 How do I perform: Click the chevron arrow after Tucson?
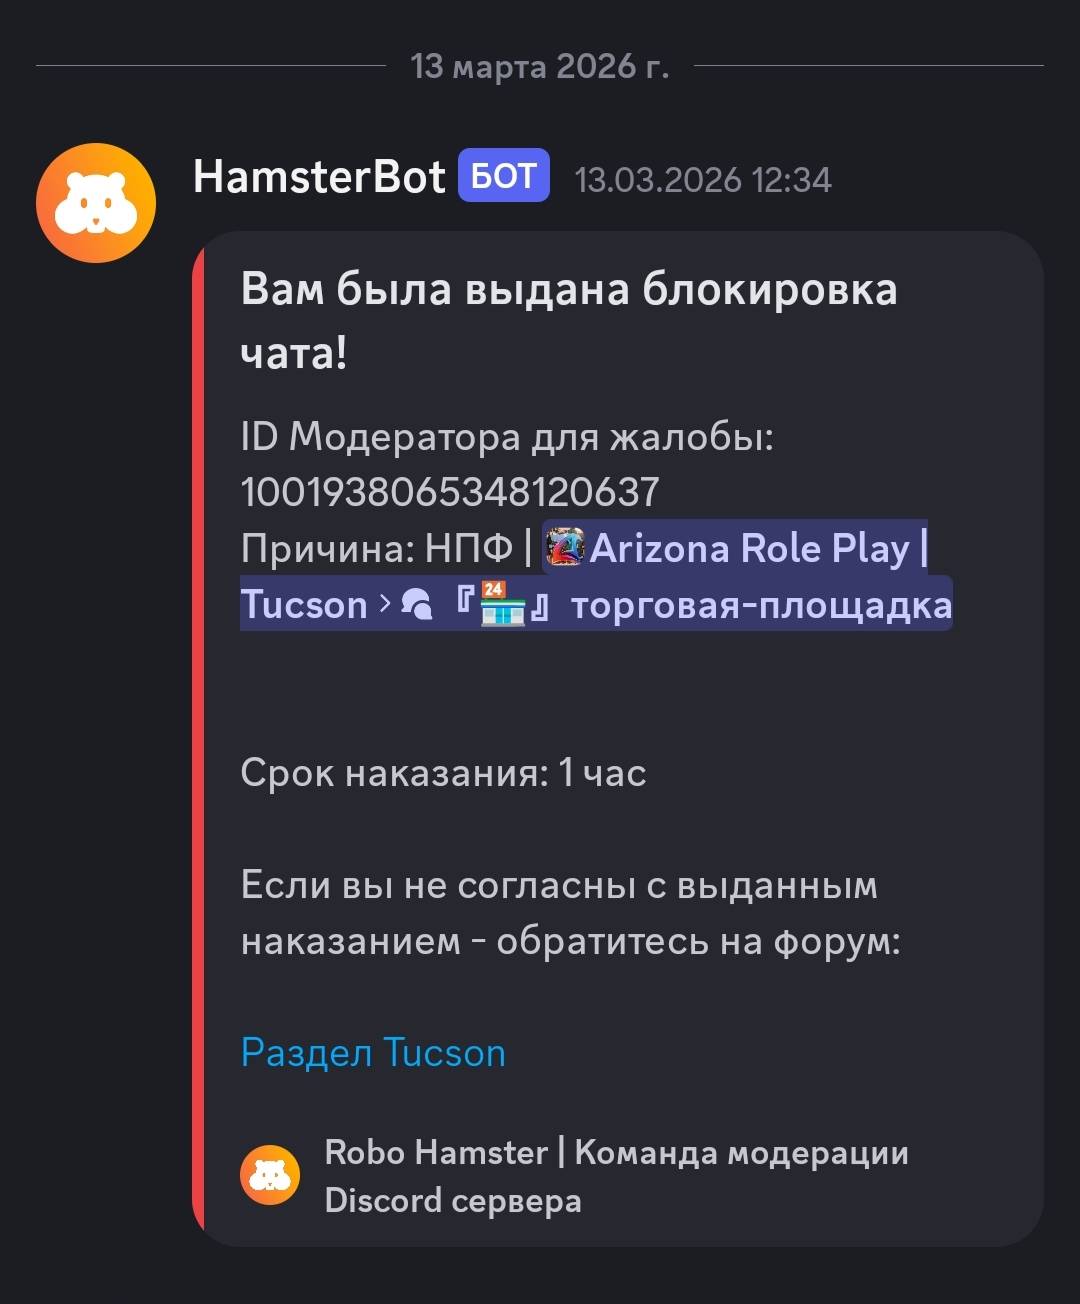click(385, 605)
